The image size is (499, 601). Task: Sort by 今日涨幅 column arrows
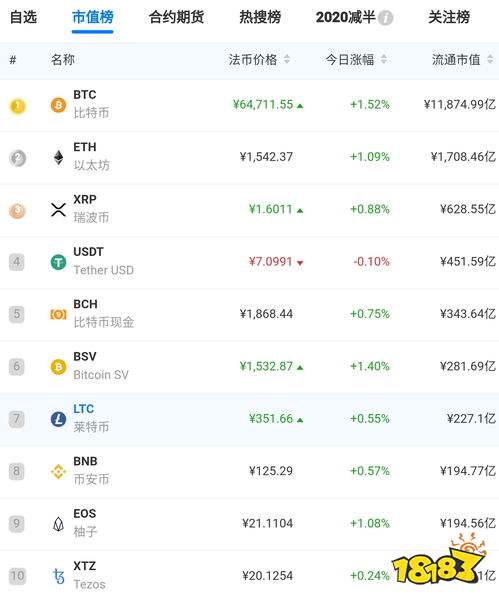coord(384,59)
